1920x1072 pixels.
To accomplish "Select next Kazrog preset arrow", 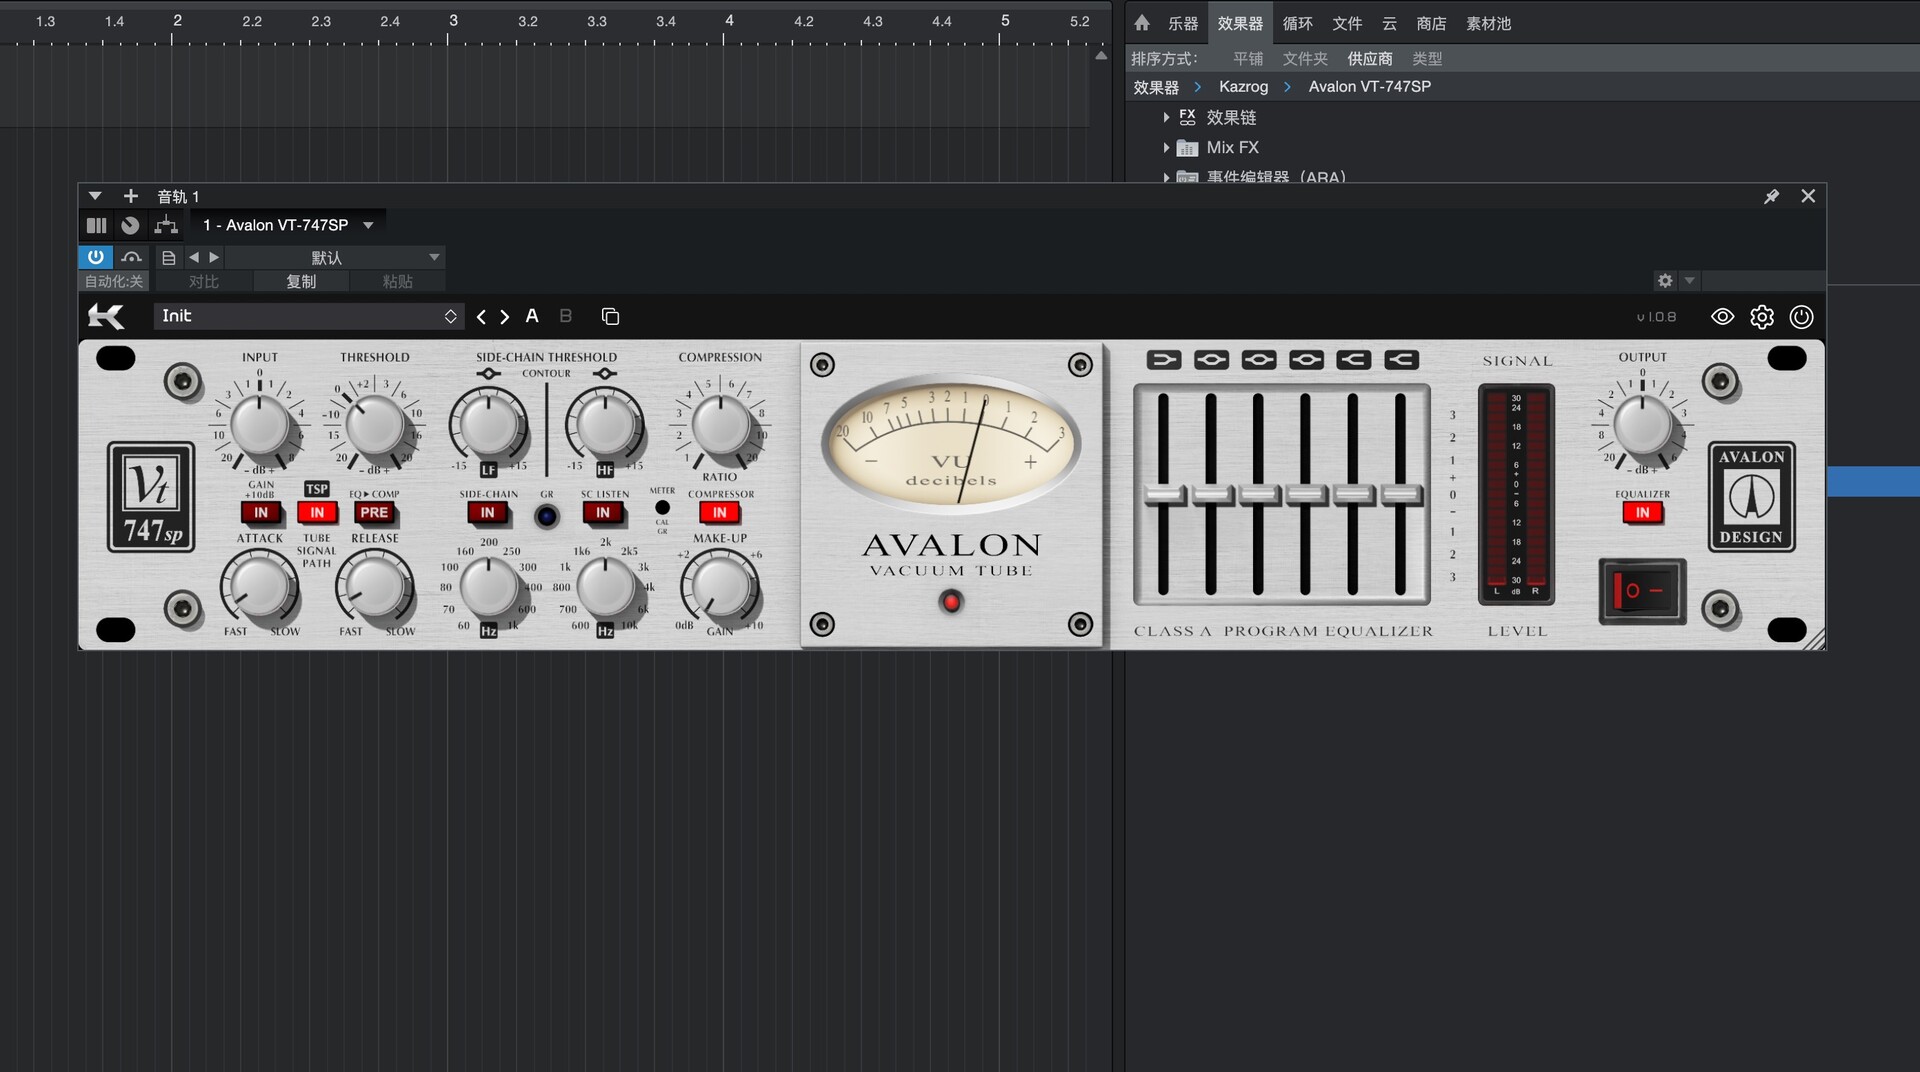I will point(505,317).
